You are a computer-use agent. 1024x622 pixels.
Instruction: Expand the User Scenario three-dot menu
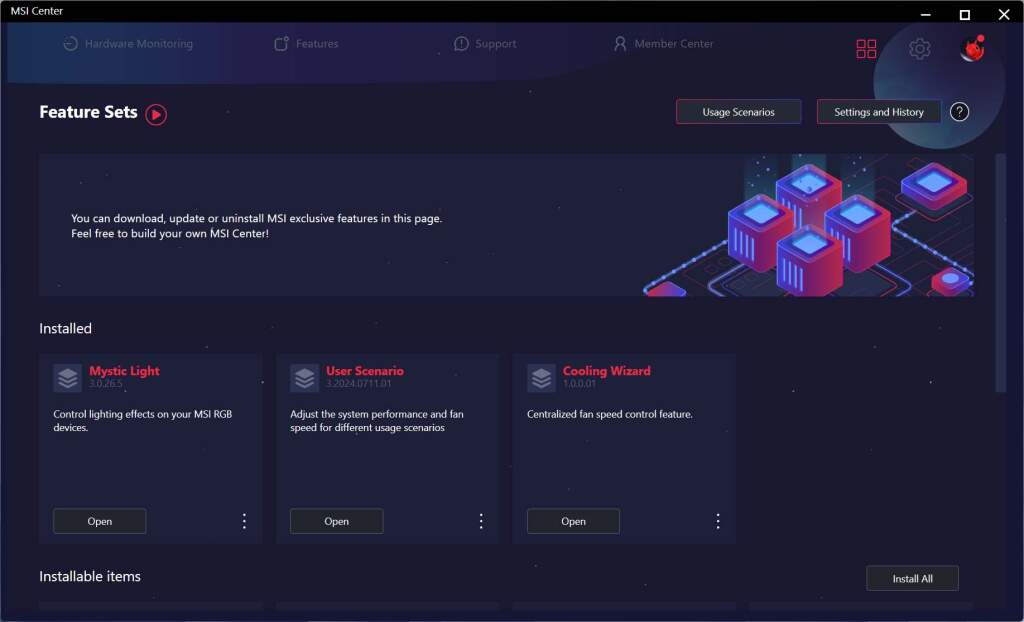[x=481, y=521]
